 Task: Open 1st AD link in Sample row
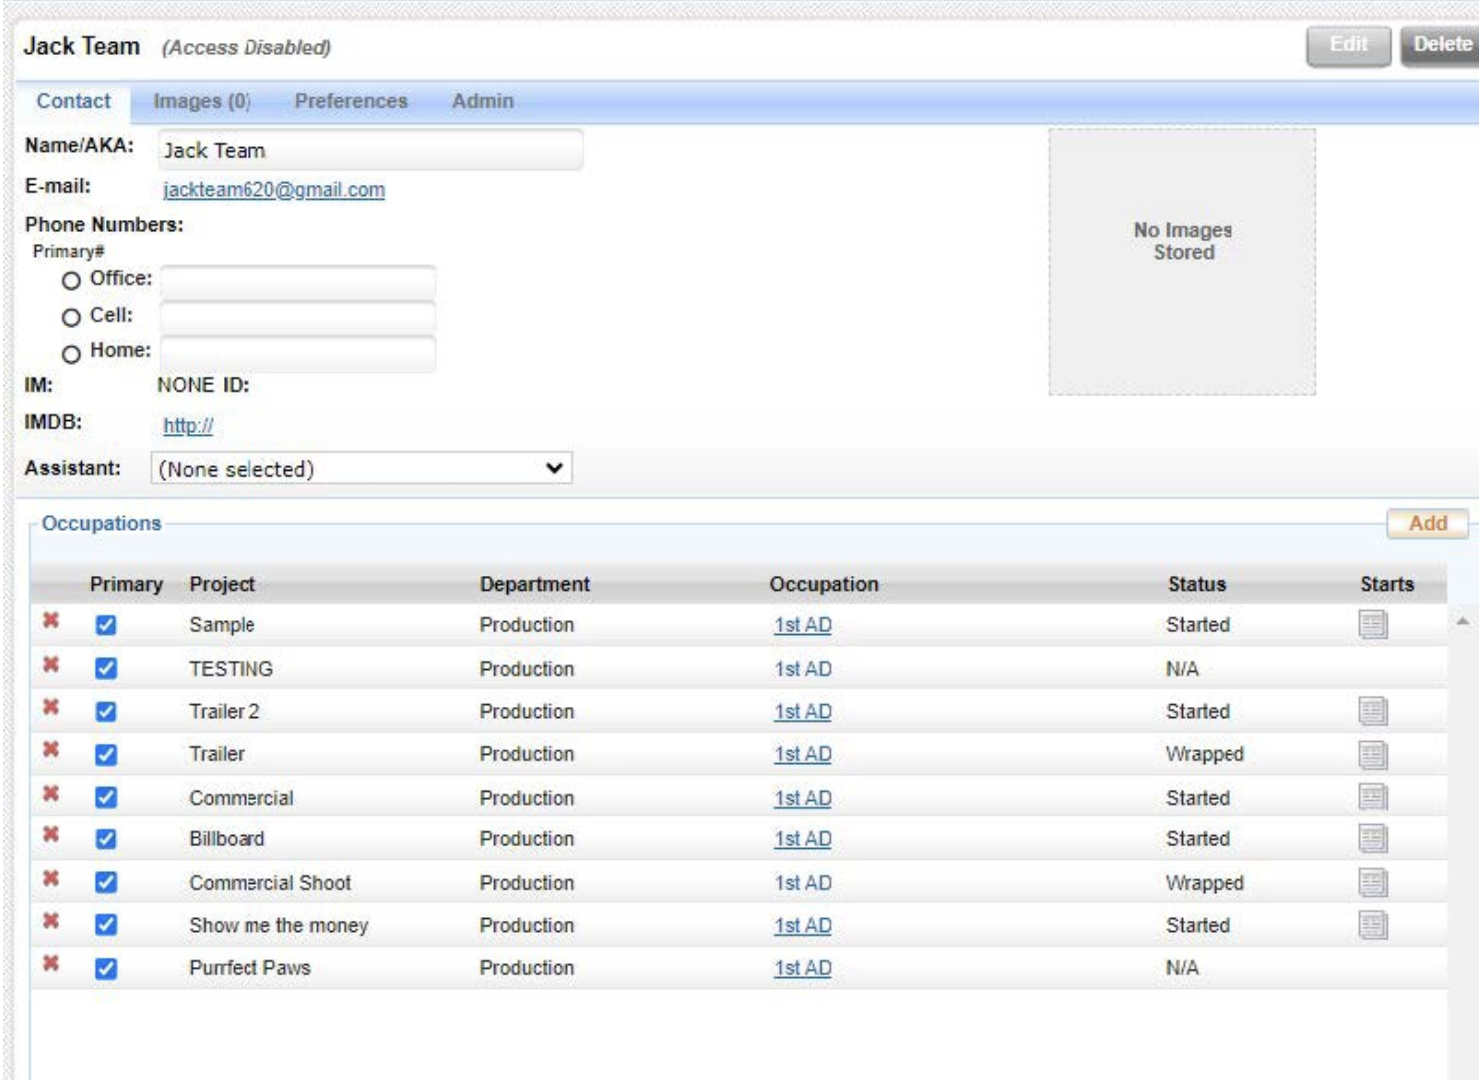tap(803, 625)
